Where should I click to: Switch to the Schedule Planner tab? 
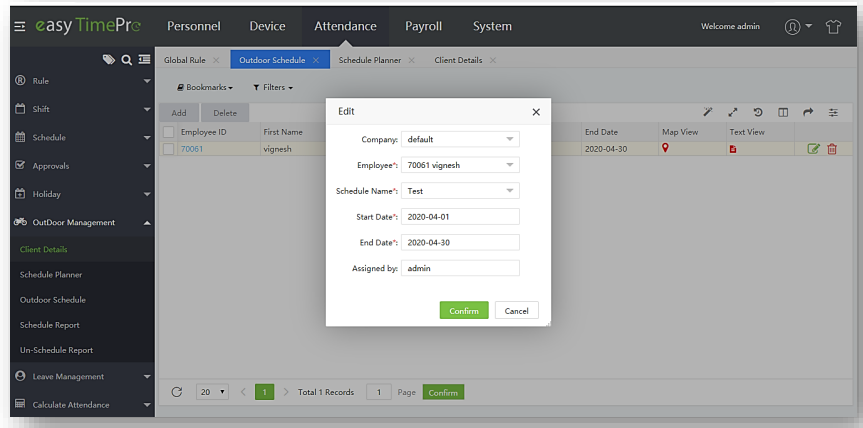(370, 60)
